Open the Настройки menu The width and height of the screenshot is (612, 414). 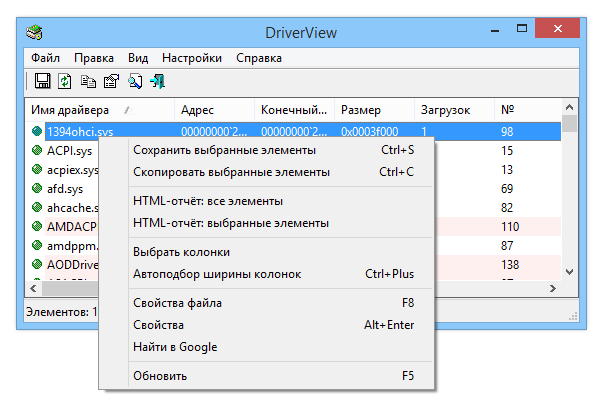191,58
